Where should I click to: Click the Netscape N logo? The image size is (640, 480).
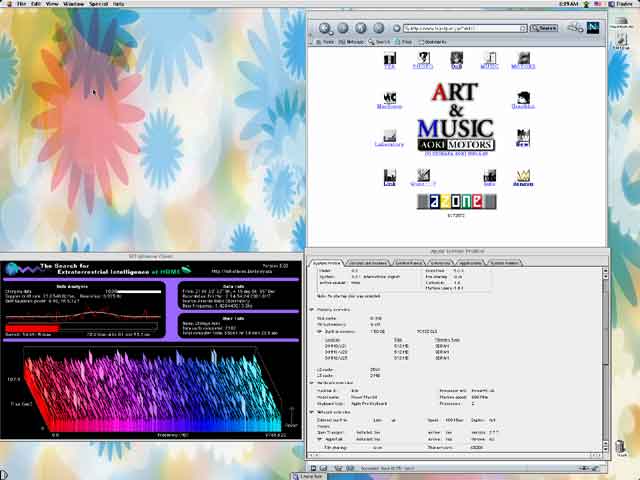593,28
